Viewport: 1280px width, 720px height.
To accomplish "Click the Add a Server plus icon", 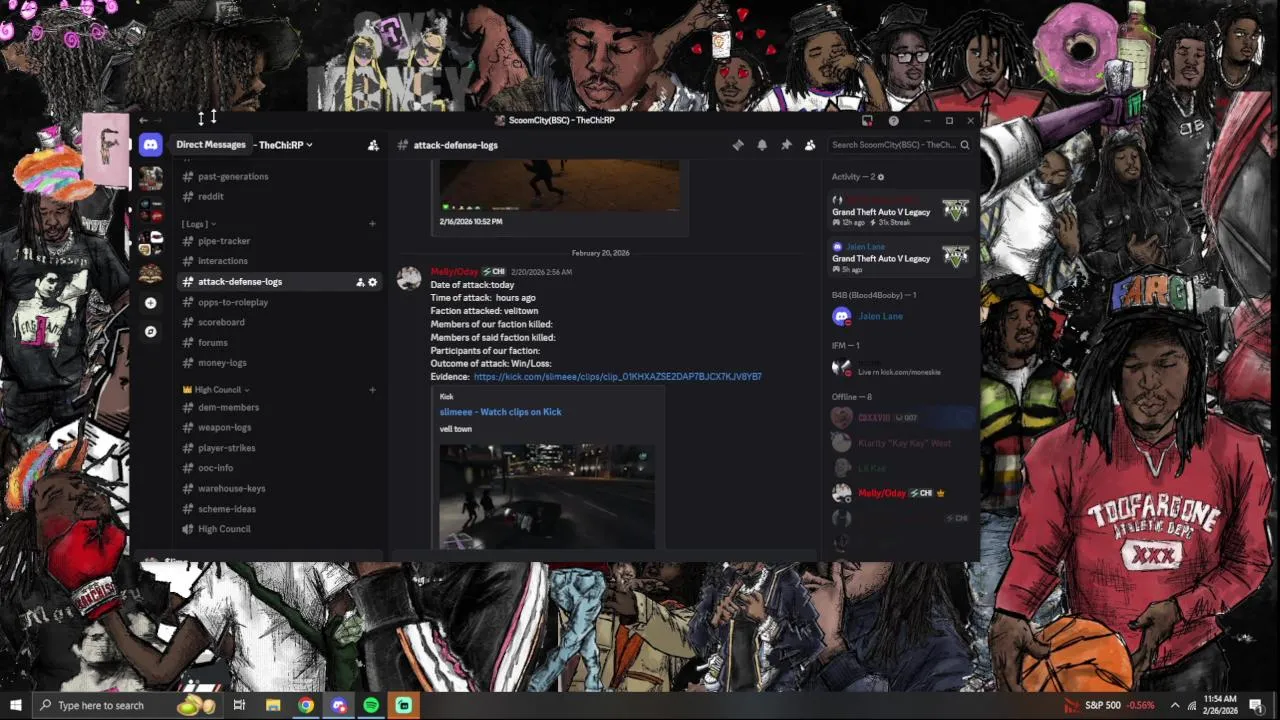I will pos(150,303).
